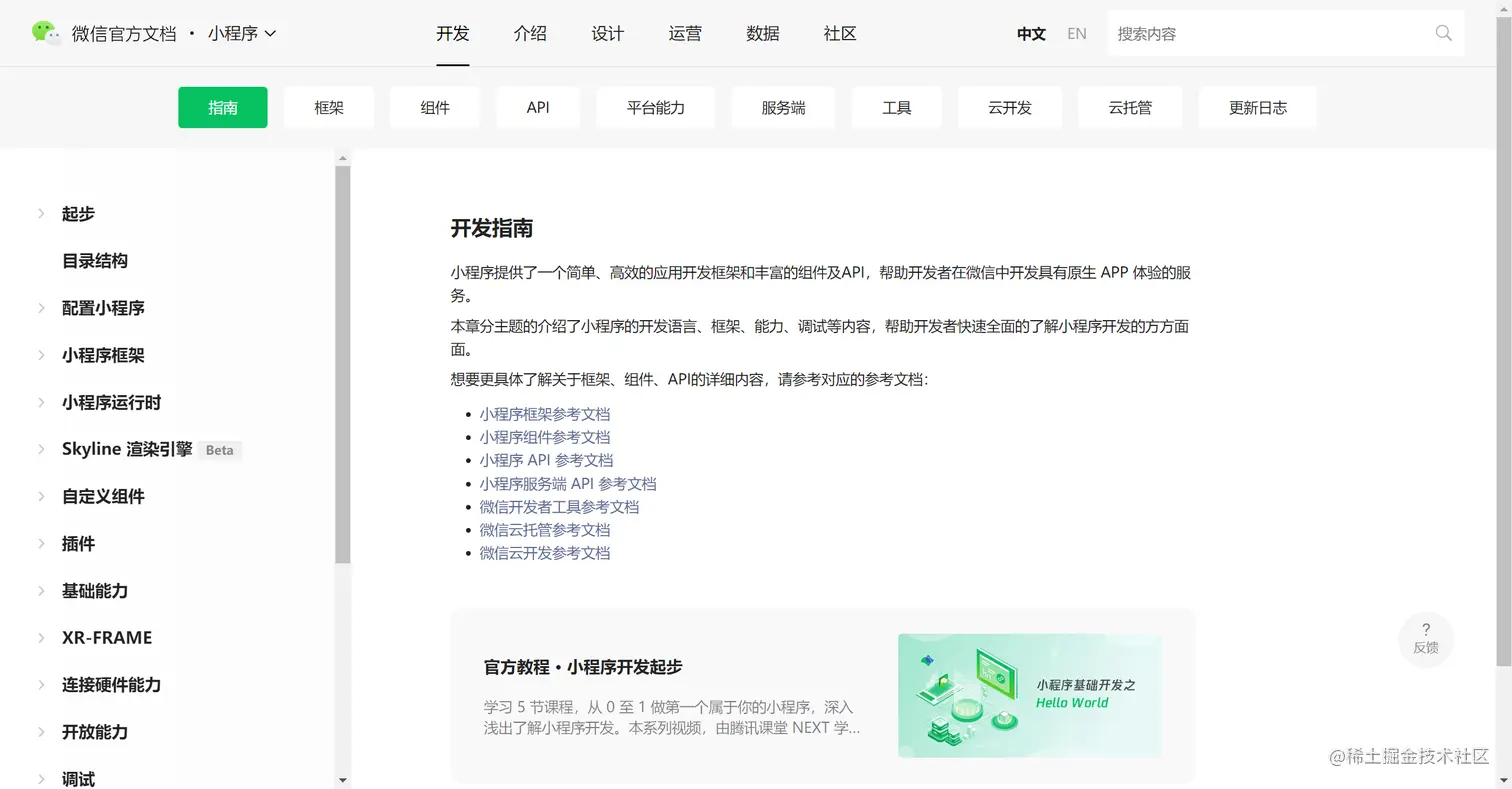The image size is (1512, 789).
Task: Open the 小程序 API 参考文档 link
Action: (x=546, y=460)
